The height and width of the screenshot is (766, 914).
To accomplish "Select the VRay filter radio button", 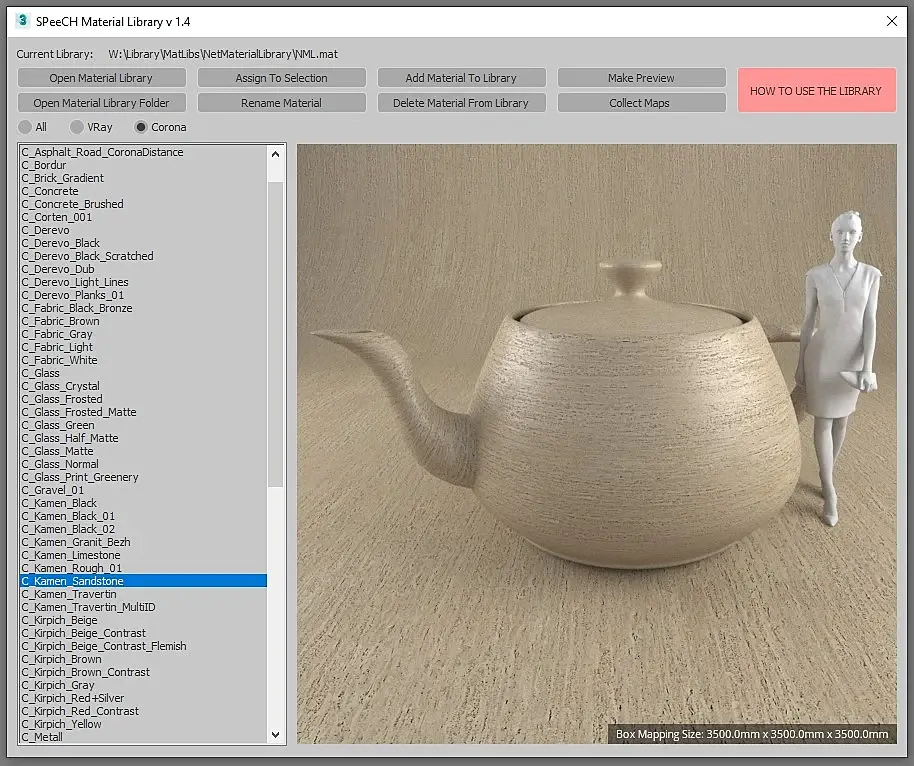I will pyautogui.click(x=77, y=127).
